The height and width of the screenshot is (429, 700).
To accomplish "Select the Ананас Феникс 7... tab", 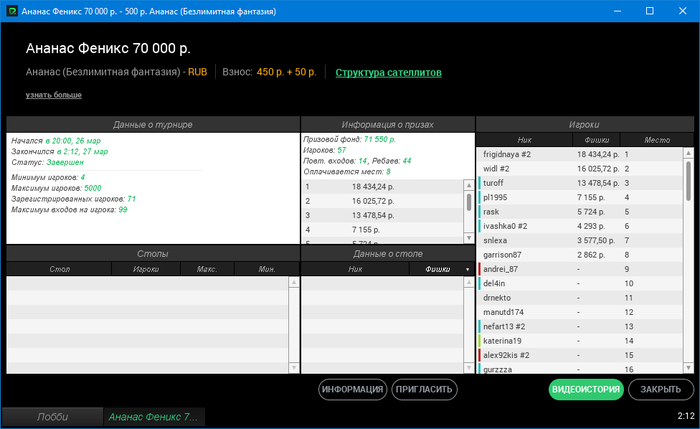I will (153, 417).
